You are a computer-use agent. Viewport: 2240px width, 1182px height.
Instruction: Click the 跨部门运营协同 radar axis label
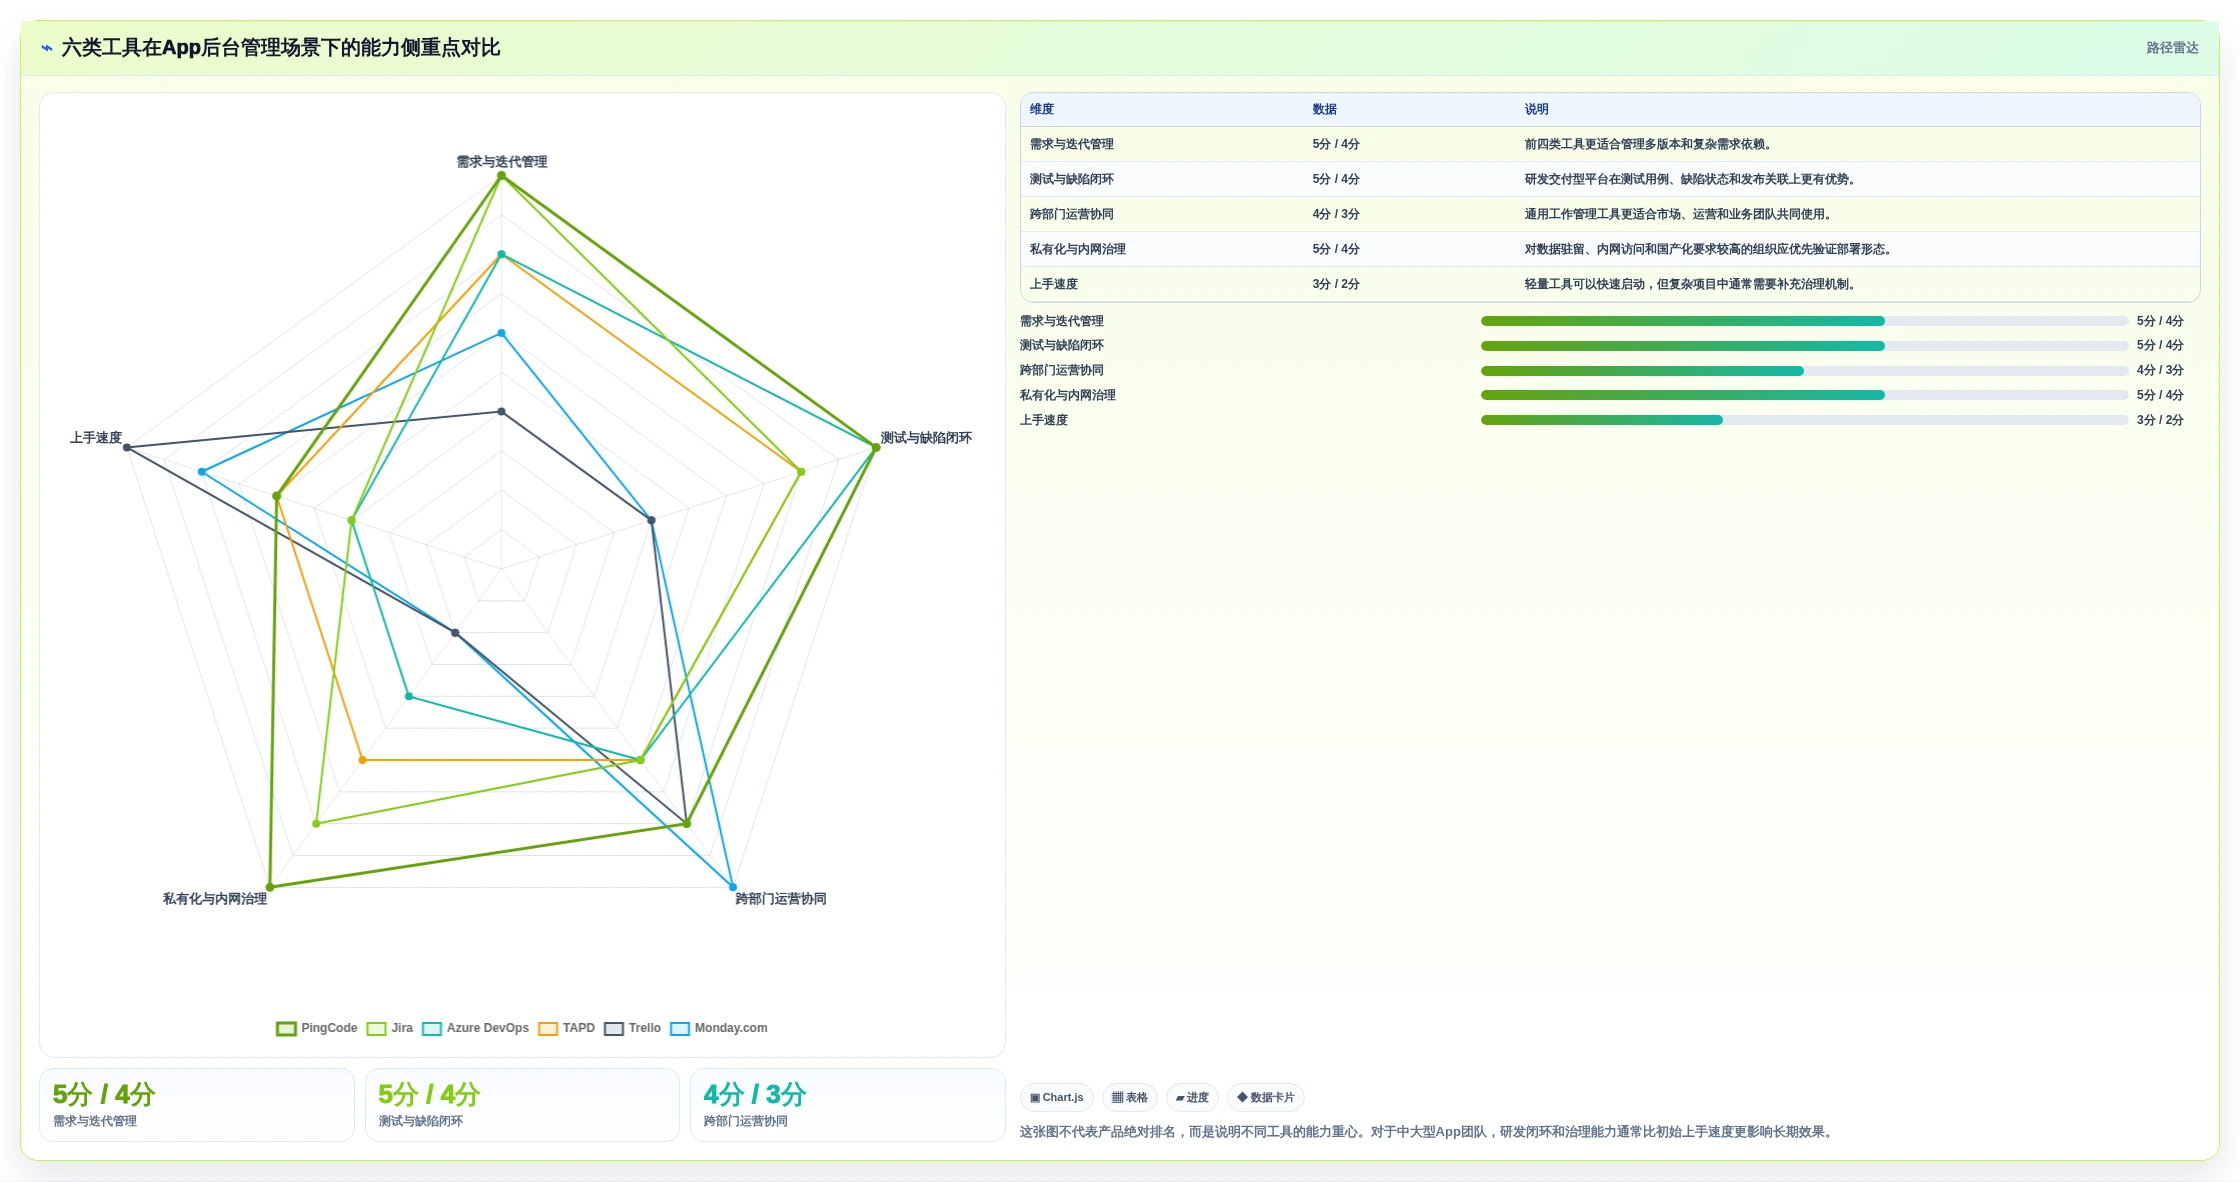tap(781, 899)
